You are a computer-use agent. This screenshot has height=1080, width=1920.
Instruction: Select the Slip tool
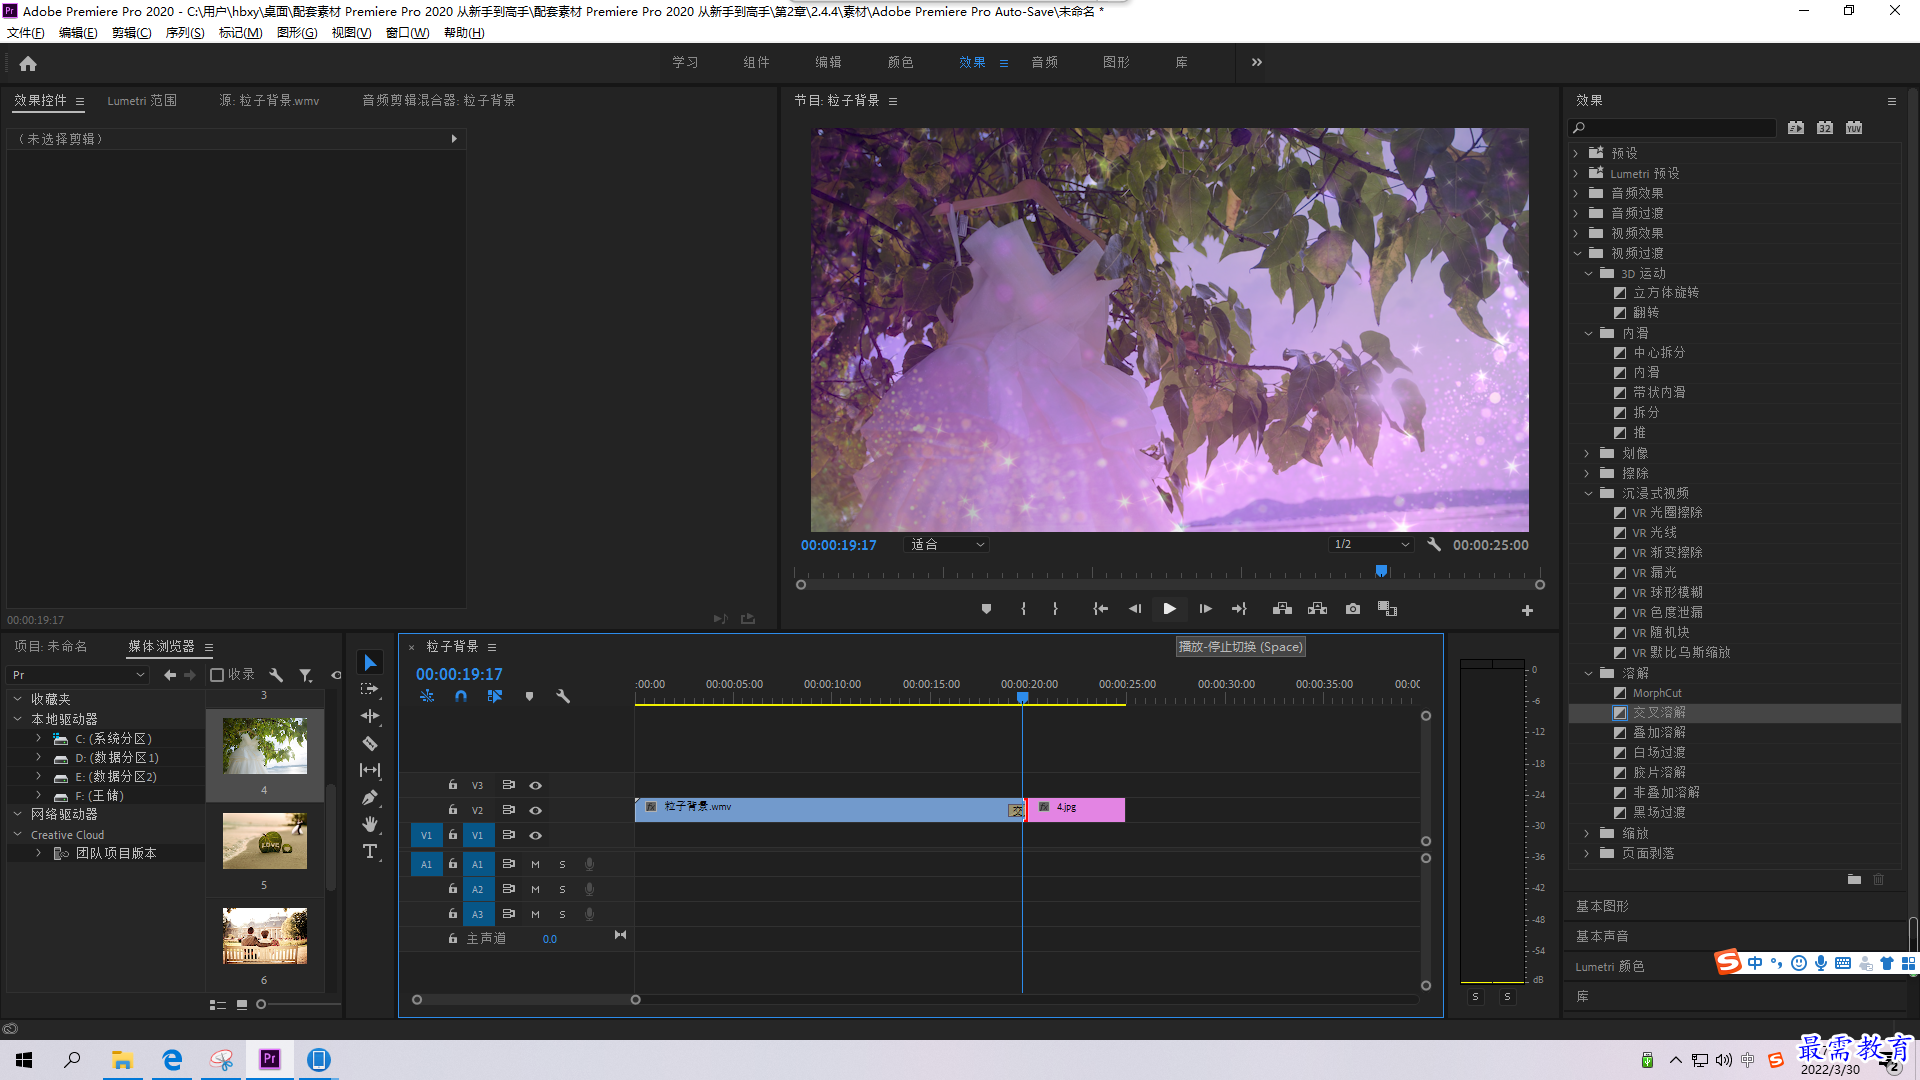370,770
